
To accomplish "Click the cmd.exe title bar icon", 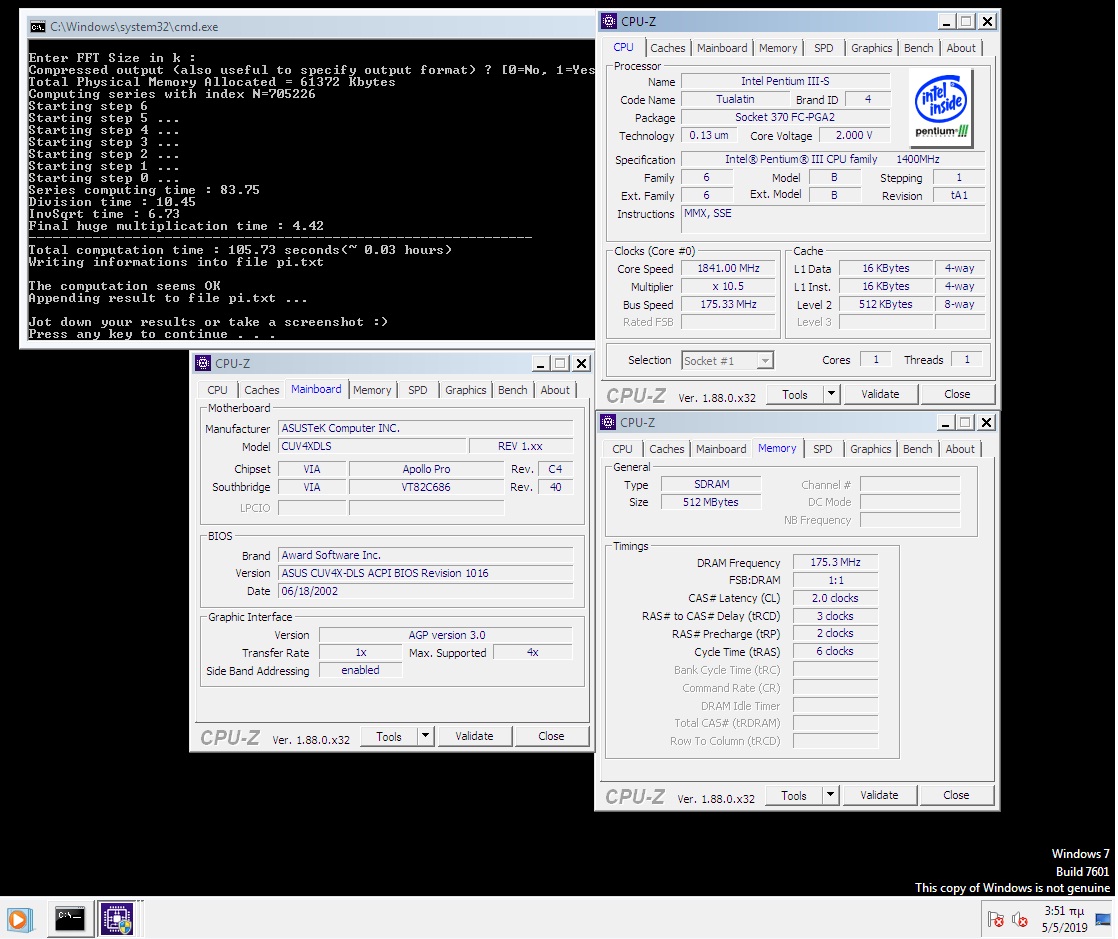I will click(38, 27).
